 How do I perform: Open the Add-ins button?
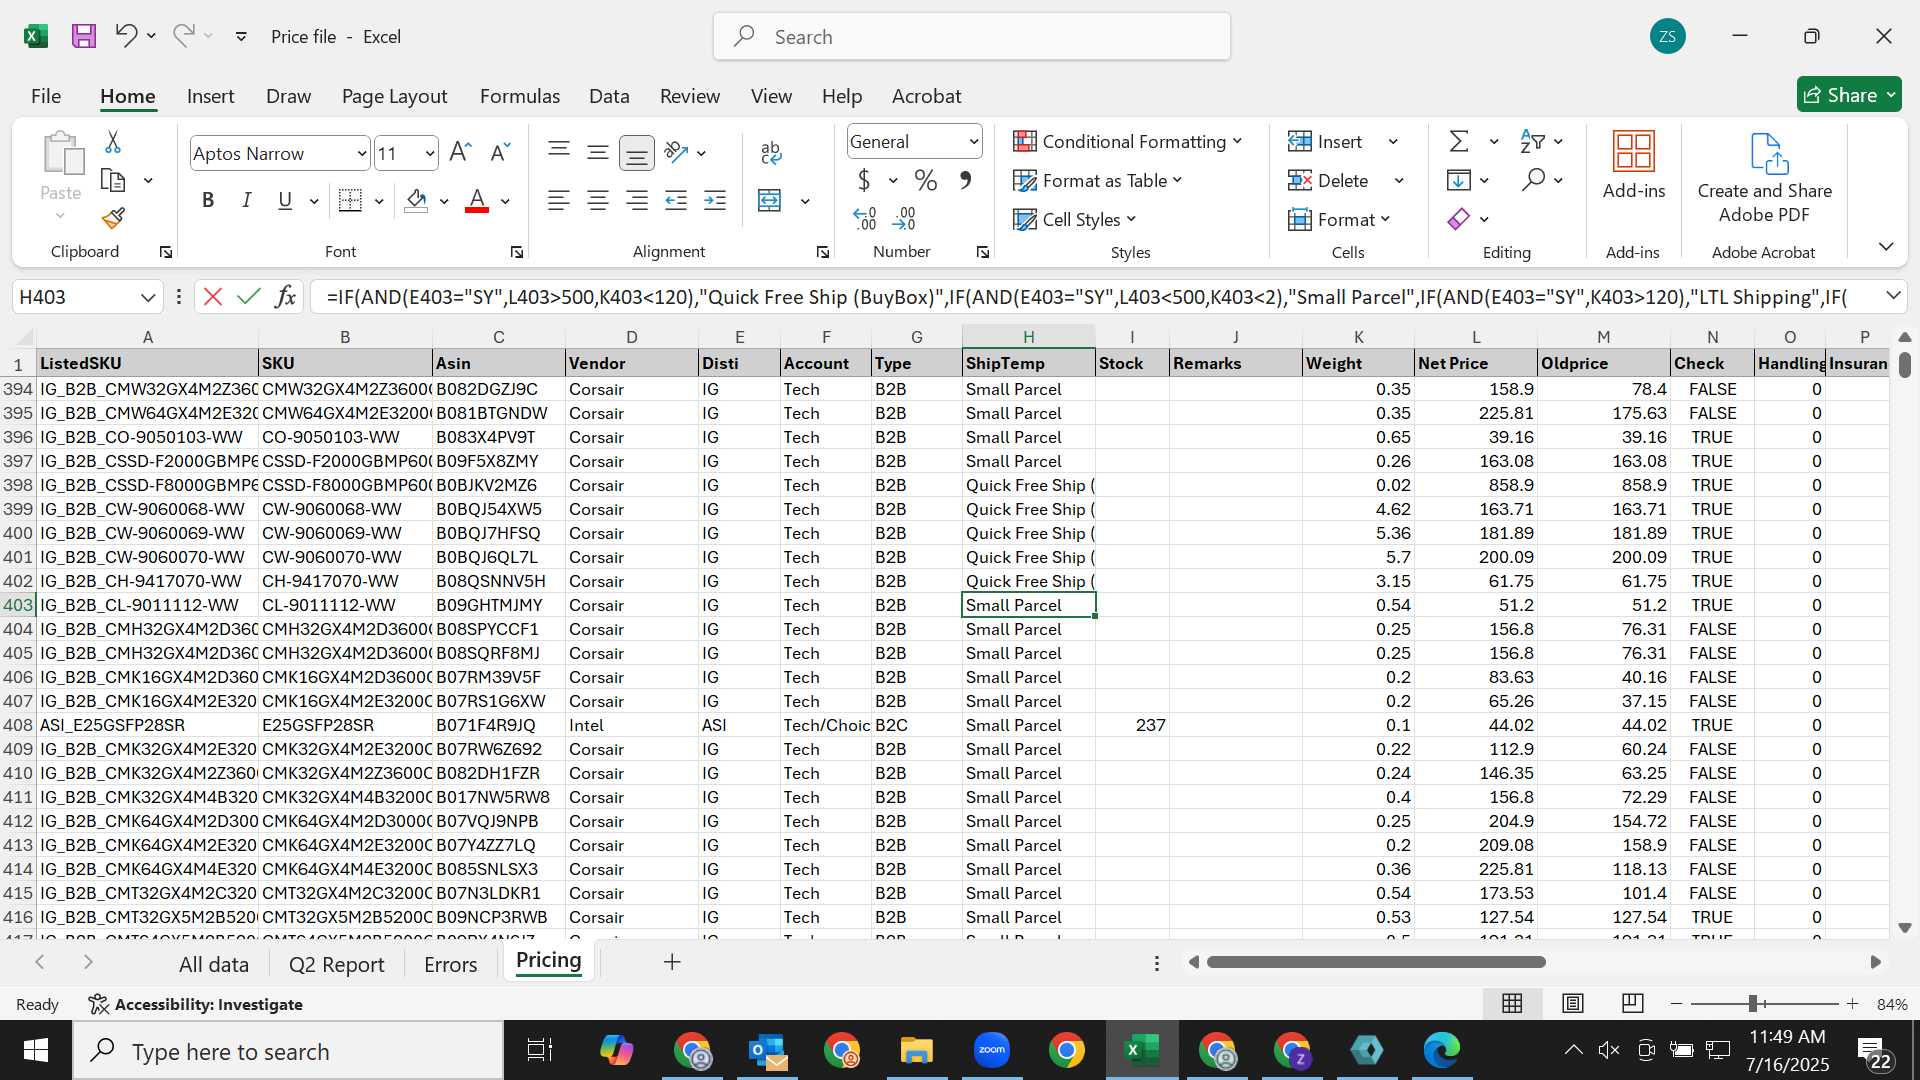tap(1634, 166)
